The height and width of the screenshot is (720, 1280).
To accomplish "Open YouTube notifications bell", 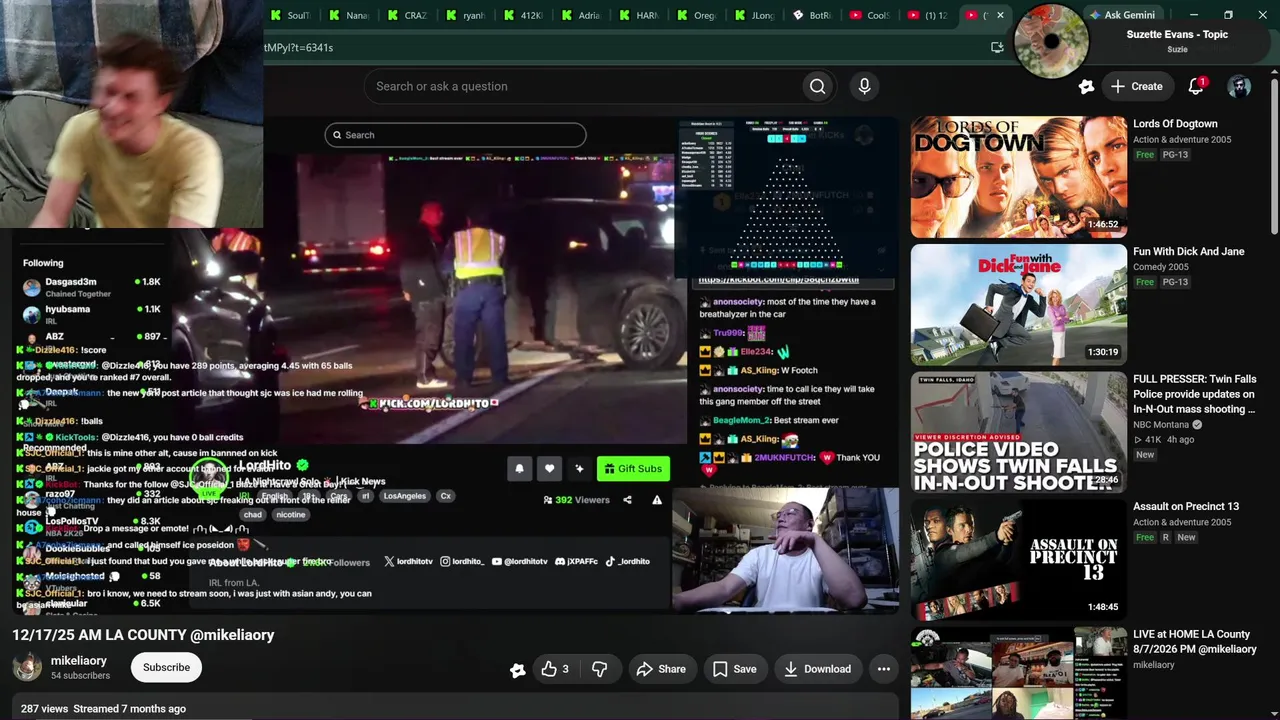I will [x=1196, y=86].
